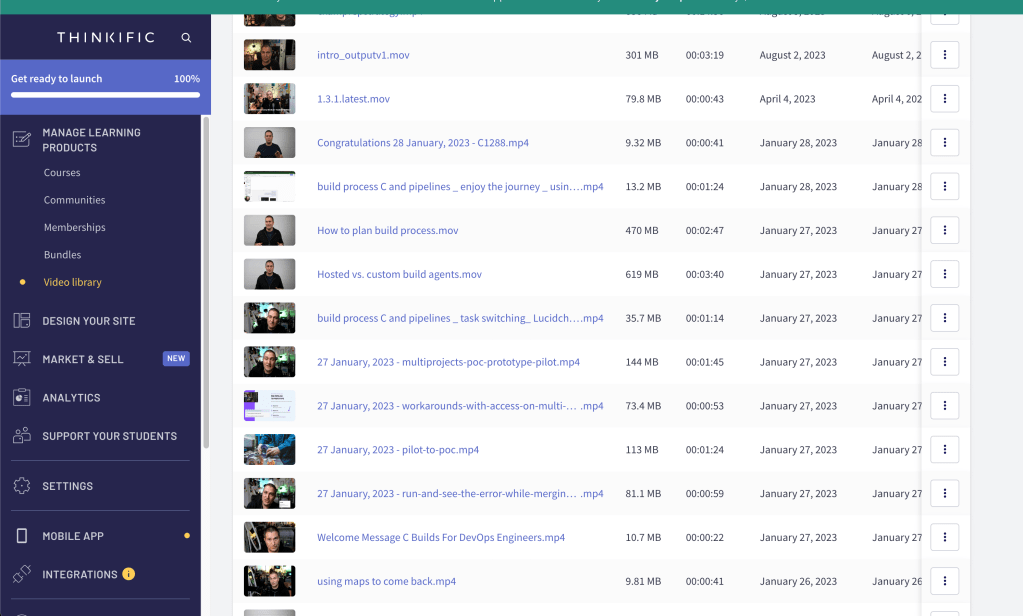This screenshot has width=1023, height=616.
Task: Open the options menu for How to plan build process.mov
Action: point(944,230)
